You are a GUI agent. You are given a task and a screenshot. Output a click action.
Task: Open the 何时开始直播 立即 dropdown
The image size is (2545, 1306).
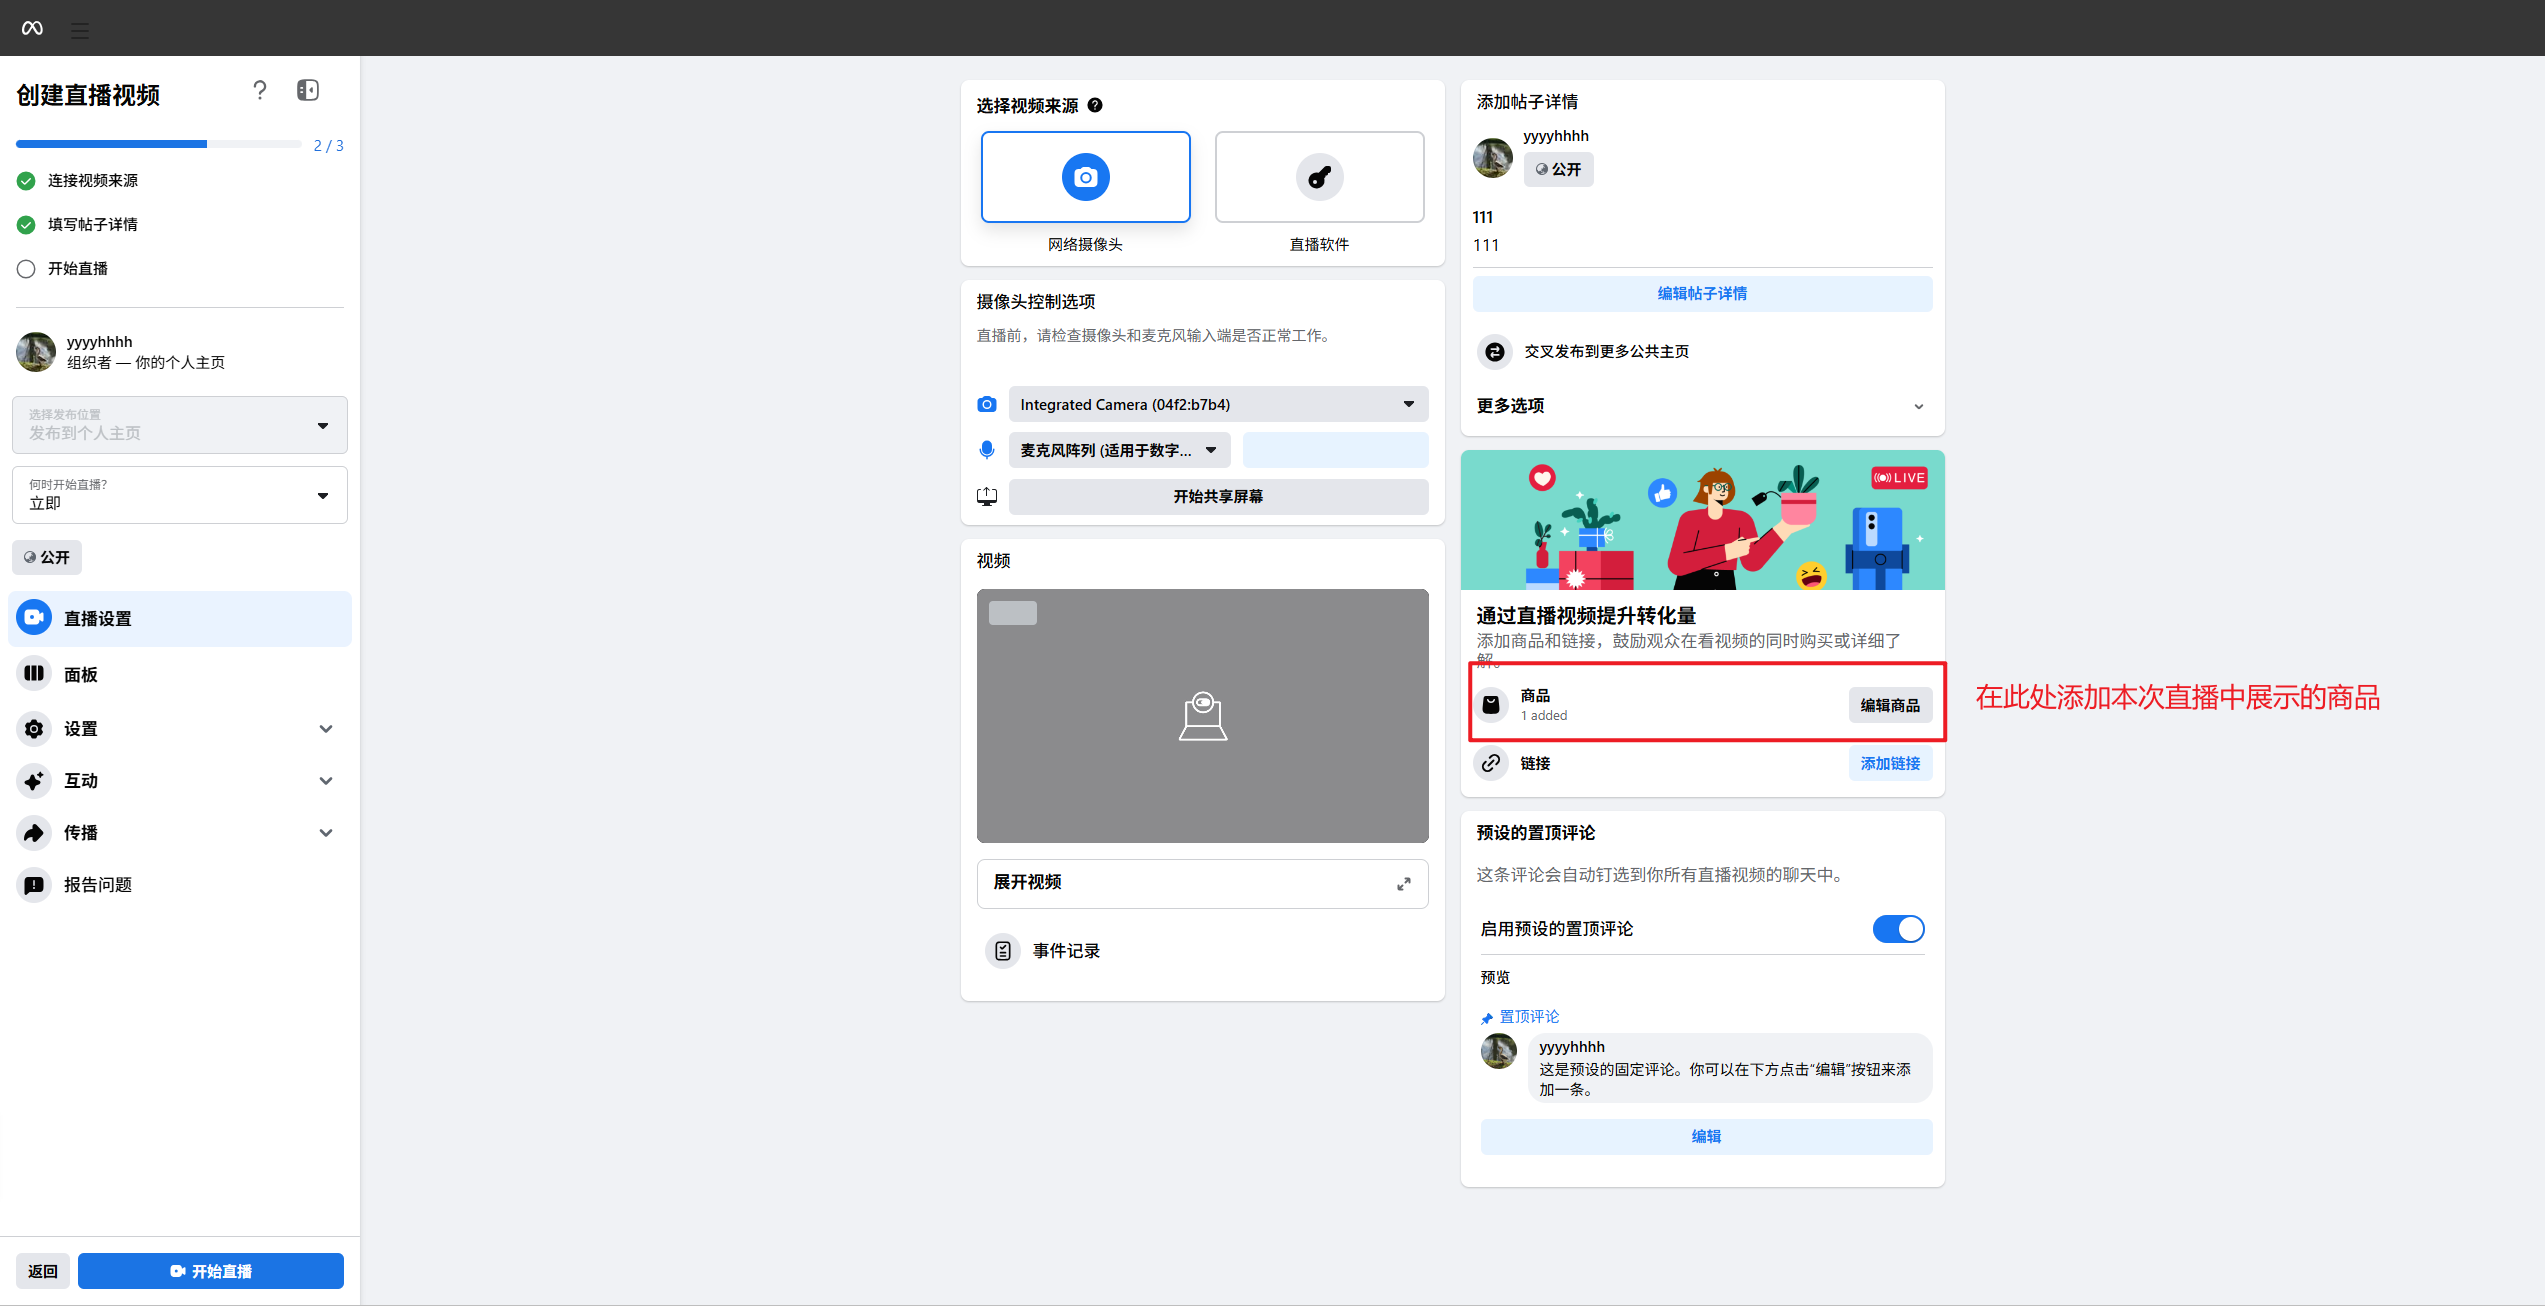coord(180,495)
